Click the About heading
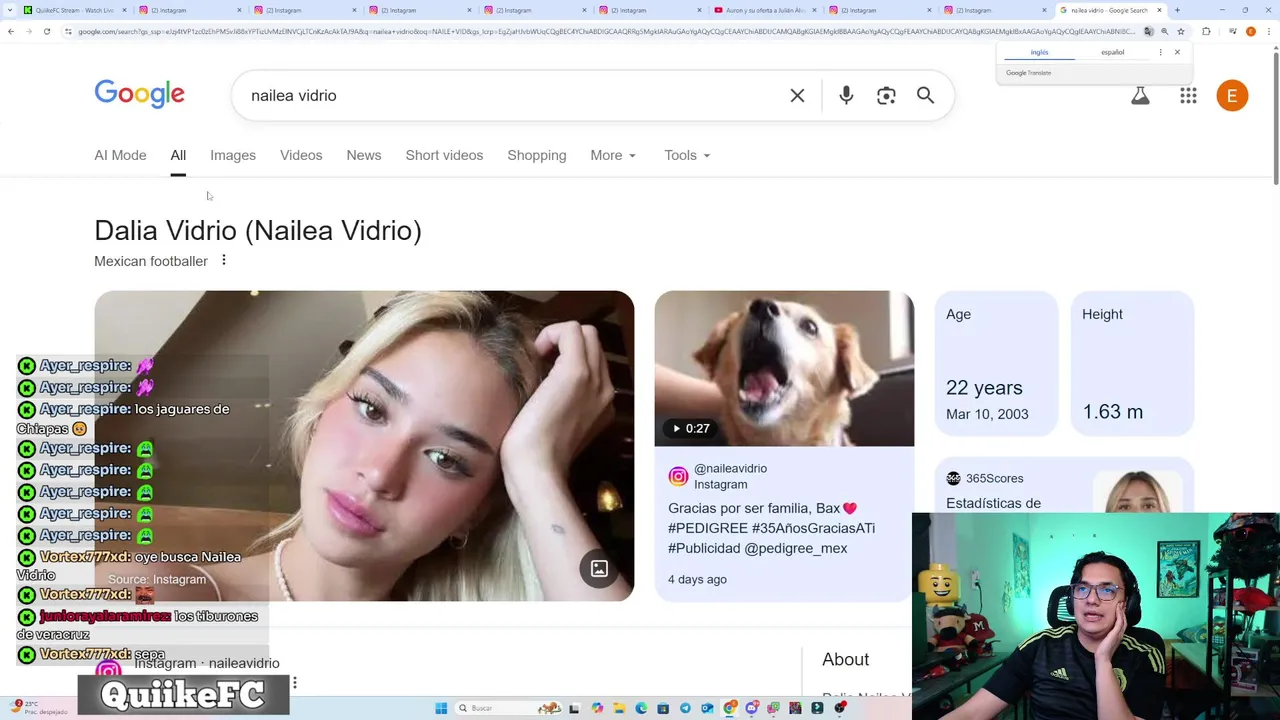 tap(846, 659)
